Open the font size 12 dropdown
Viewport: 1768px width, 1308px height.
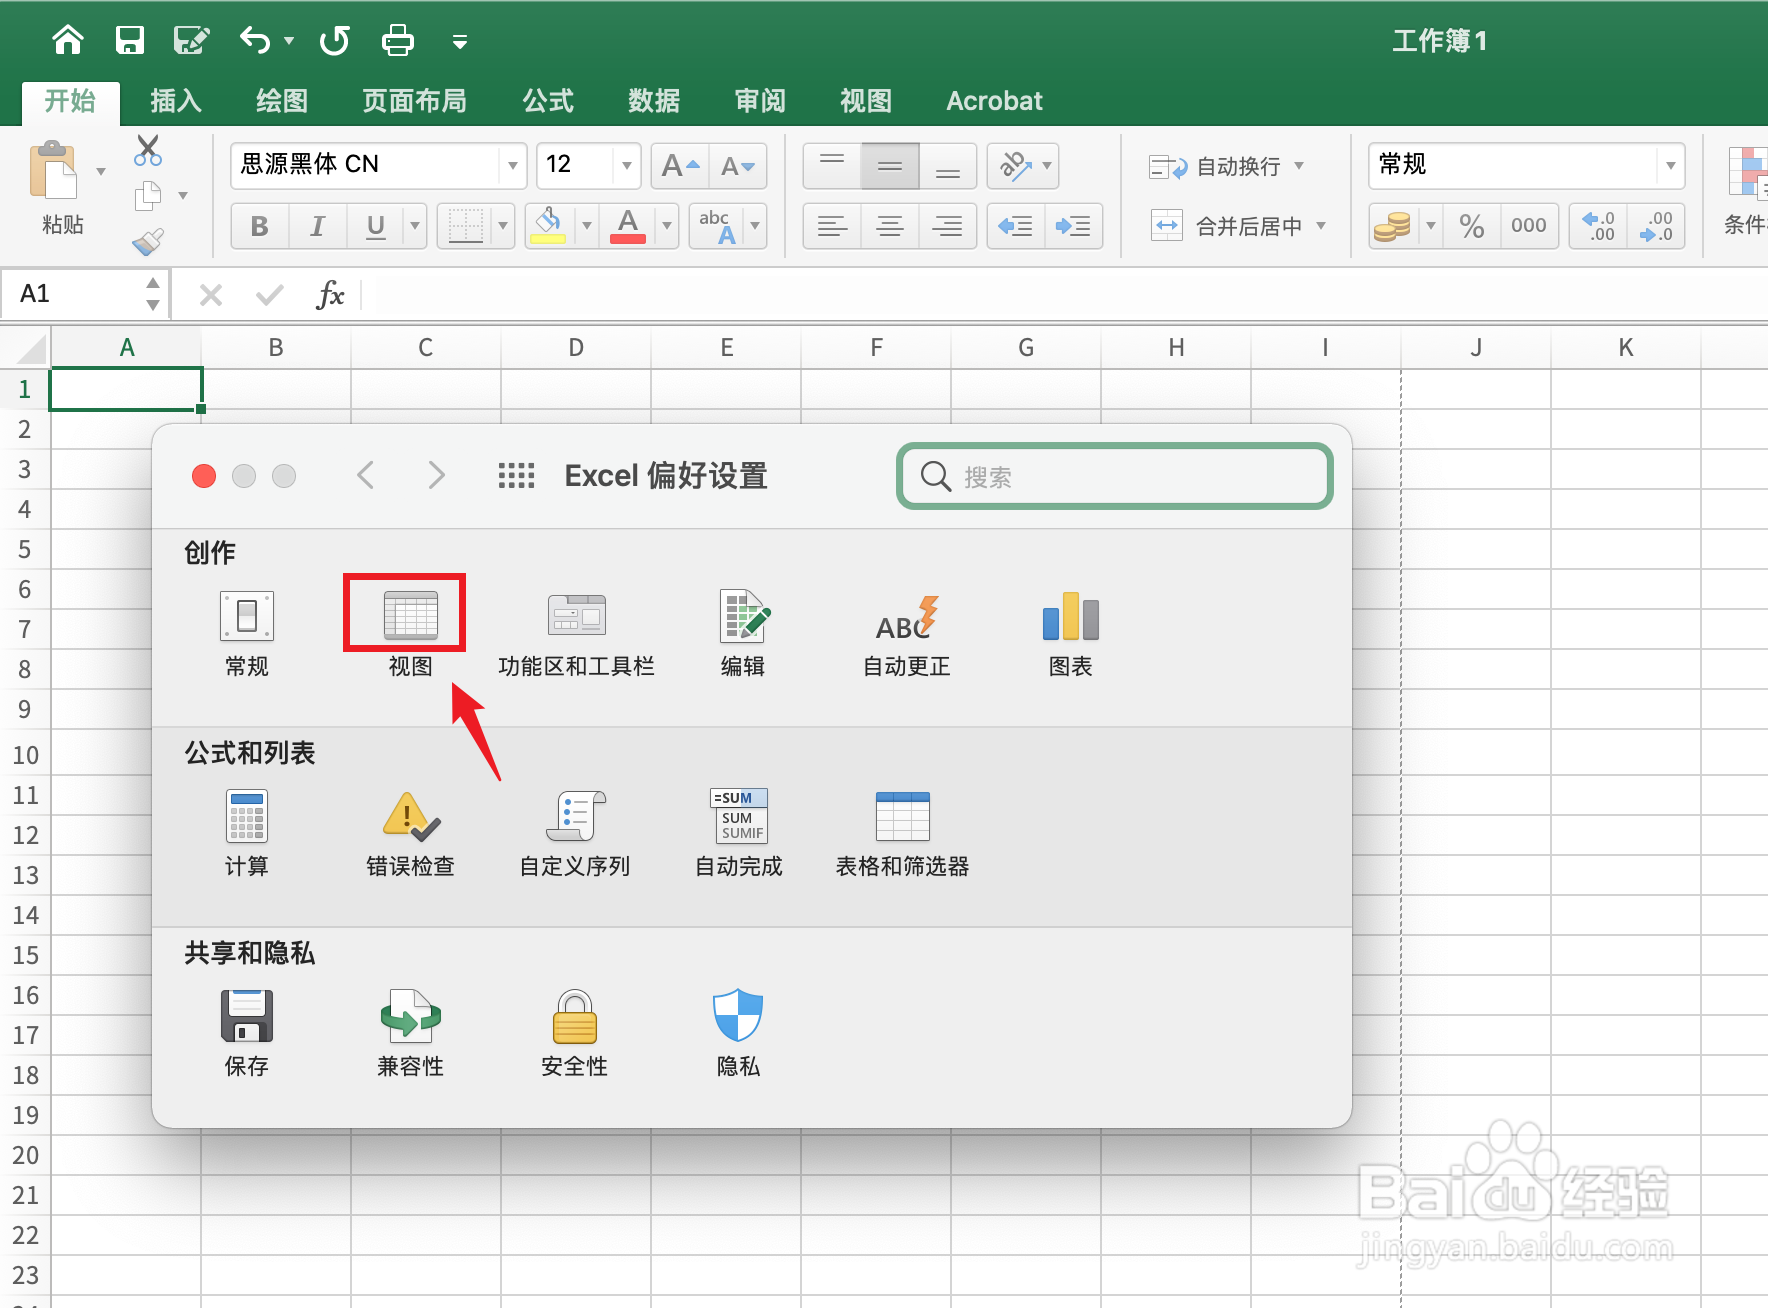(x=627, y=166)
